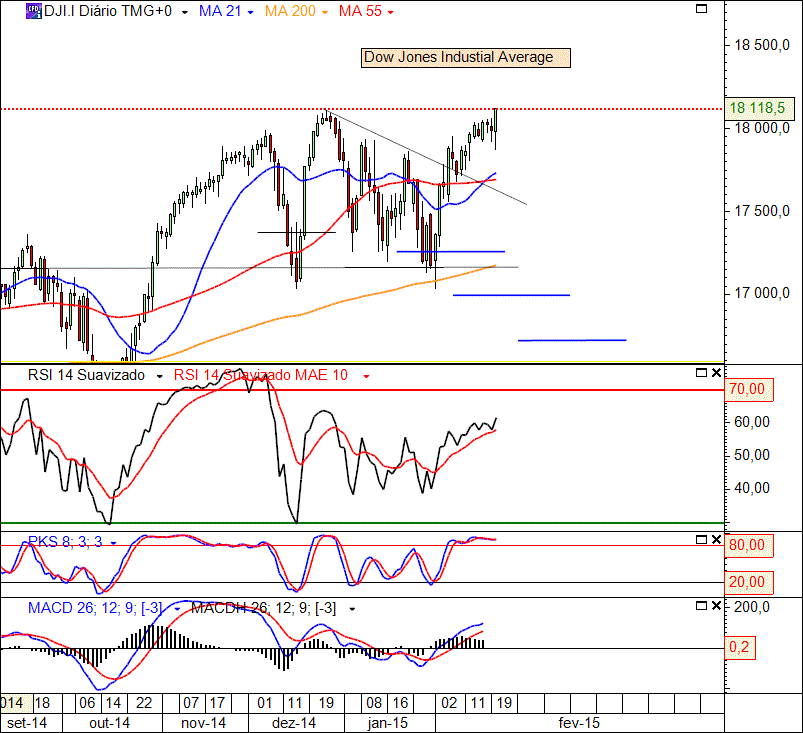Viewport: 803px width, 733px height.
Task: Open the PKS 8; 3; 3 dropdown arrow
Action: pyautogui.click(x=113, y=543)
